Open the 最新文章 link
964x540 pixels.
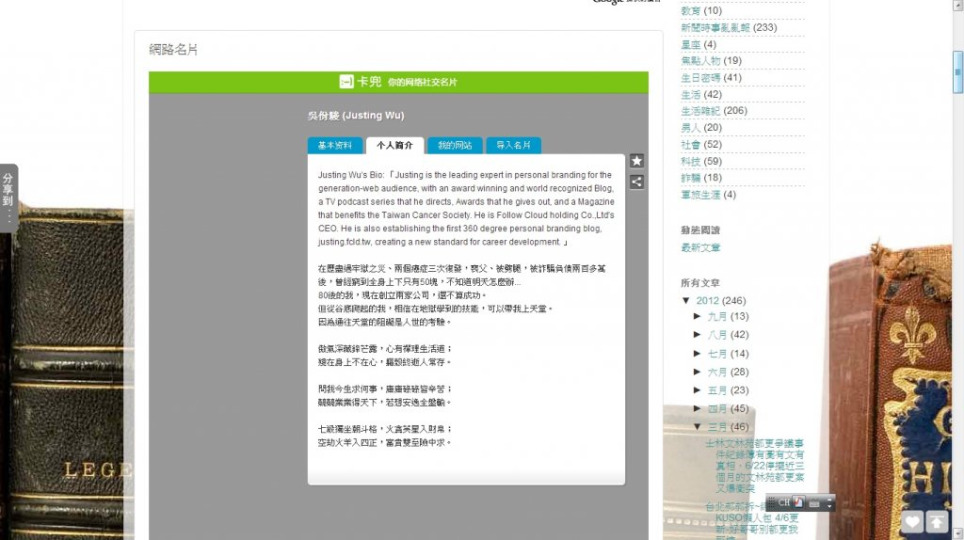pos(700,248)
